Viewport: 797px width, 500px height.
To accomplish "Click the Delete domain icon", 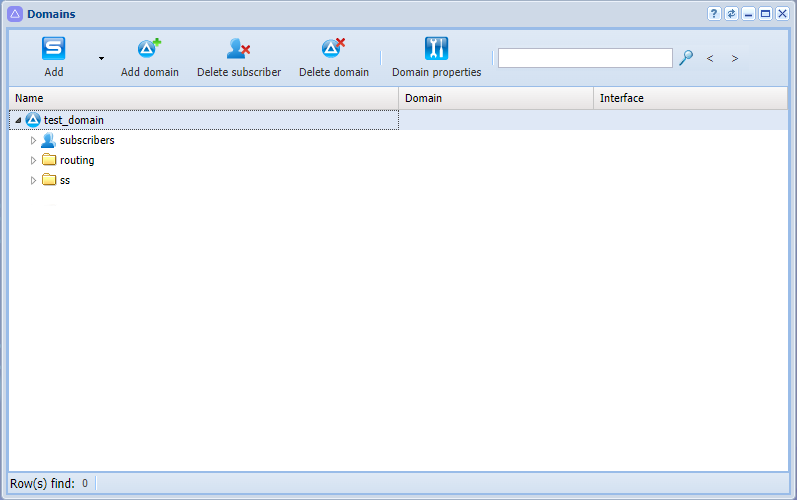I will click(x=333, y=49).
